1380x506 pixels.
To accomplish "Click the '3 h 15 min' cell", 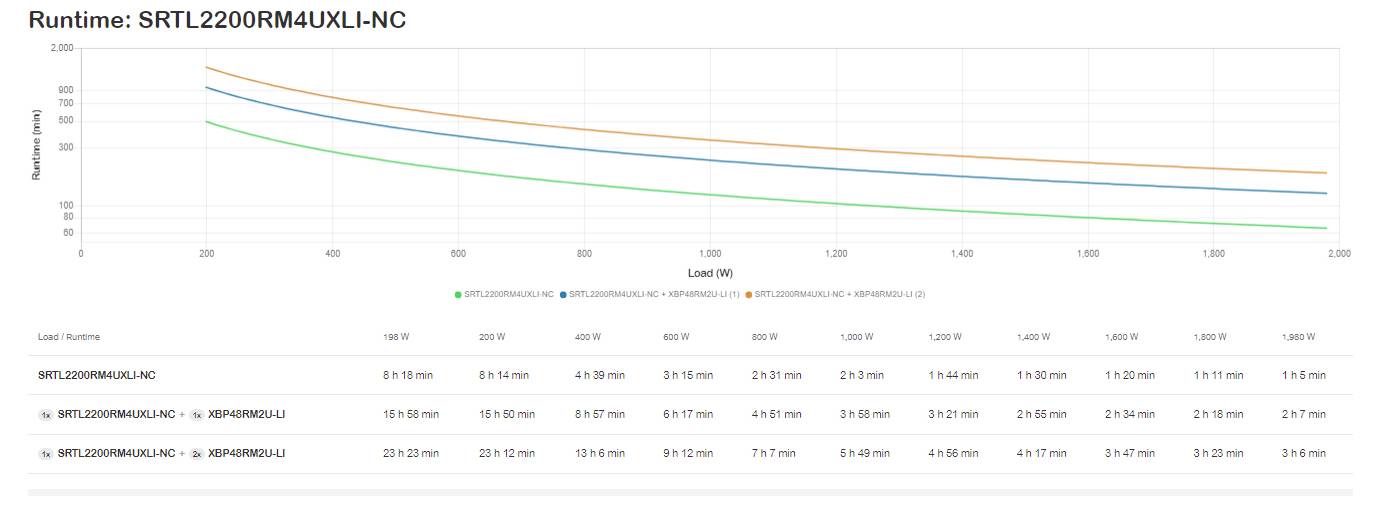I will pos(688,375).
